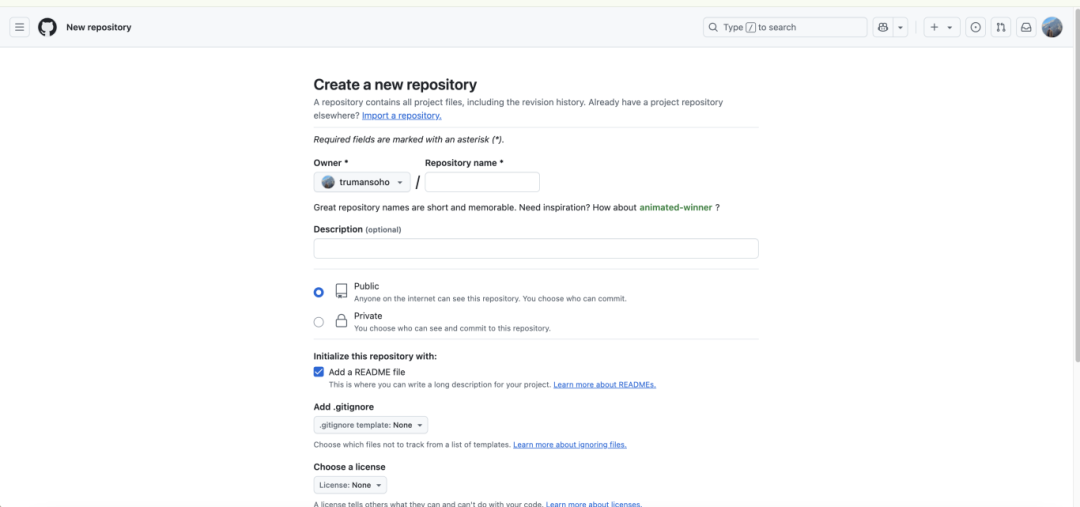
Task: Click the GitHub logo to go home
Action: (47, 27)
